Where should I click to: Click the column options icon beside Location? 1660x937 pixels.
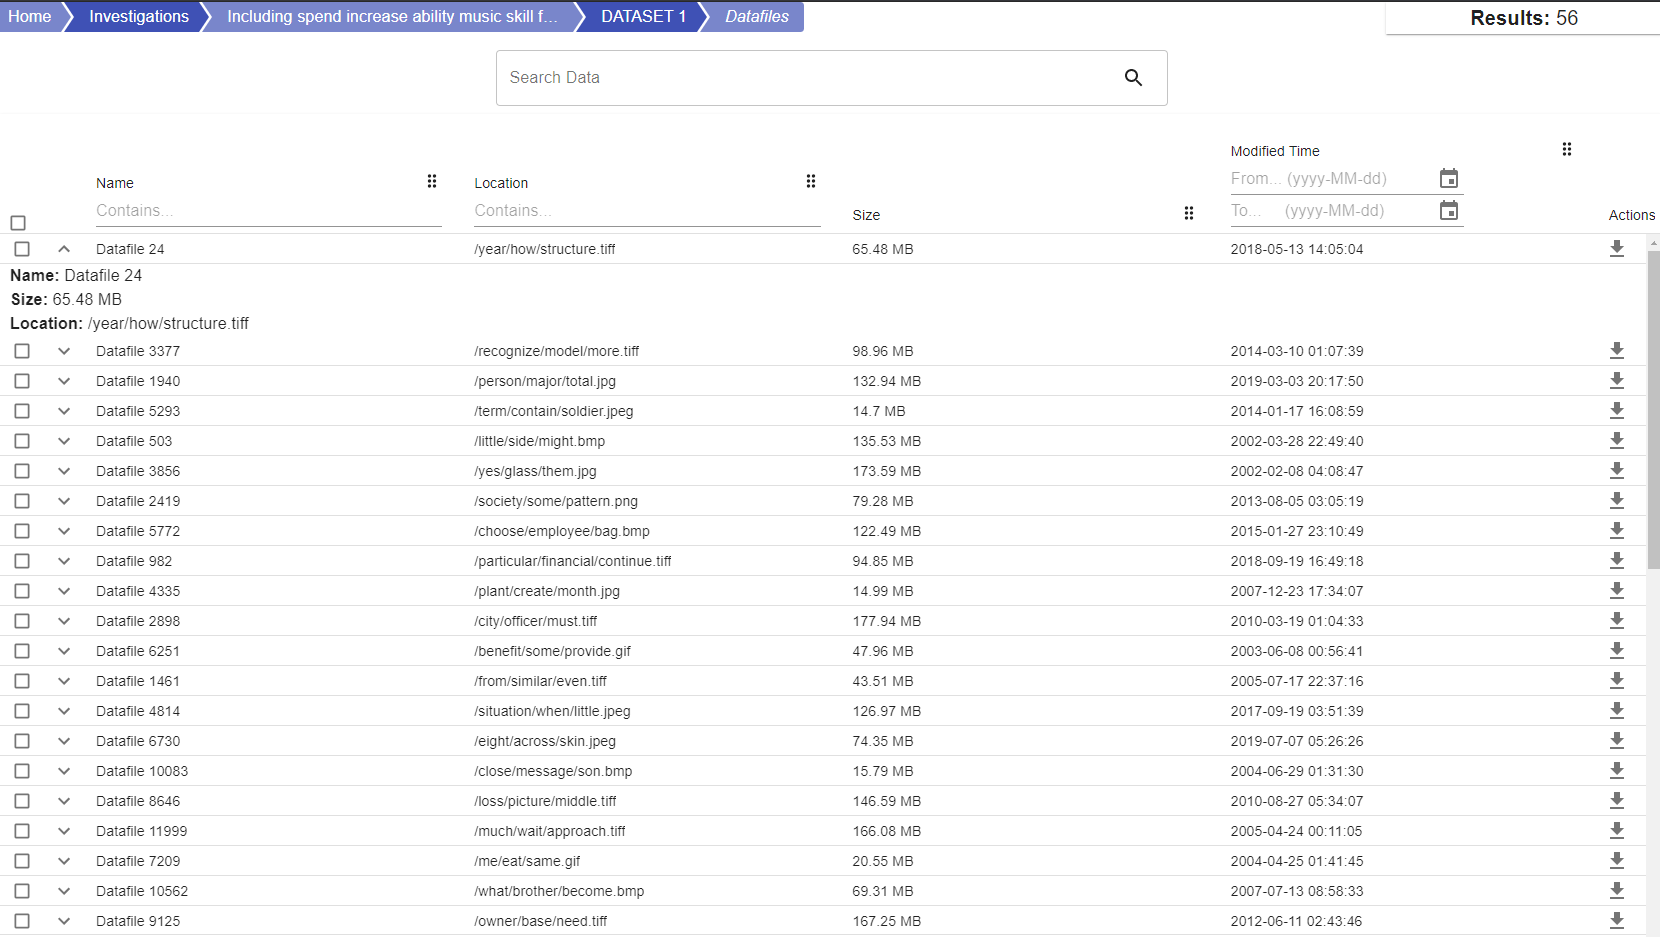[811, 181]
